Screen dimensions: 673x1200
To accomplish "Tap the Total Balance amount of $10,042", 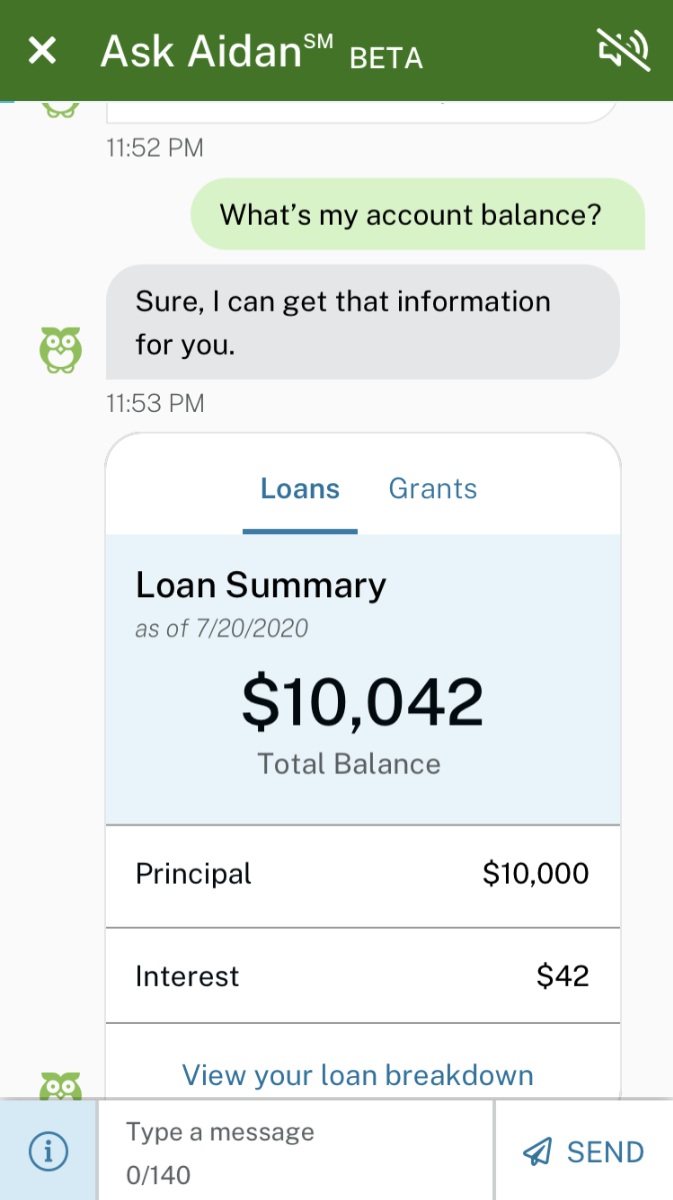I will (x=362, y=701).
